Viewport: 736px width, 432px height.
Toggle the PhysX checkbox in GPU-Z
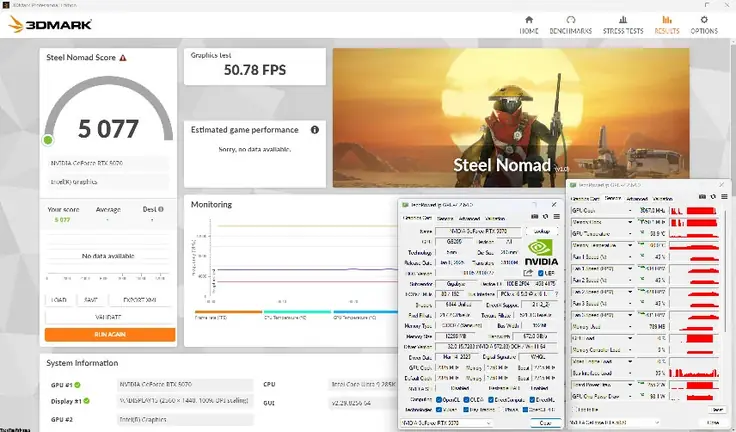501,409
